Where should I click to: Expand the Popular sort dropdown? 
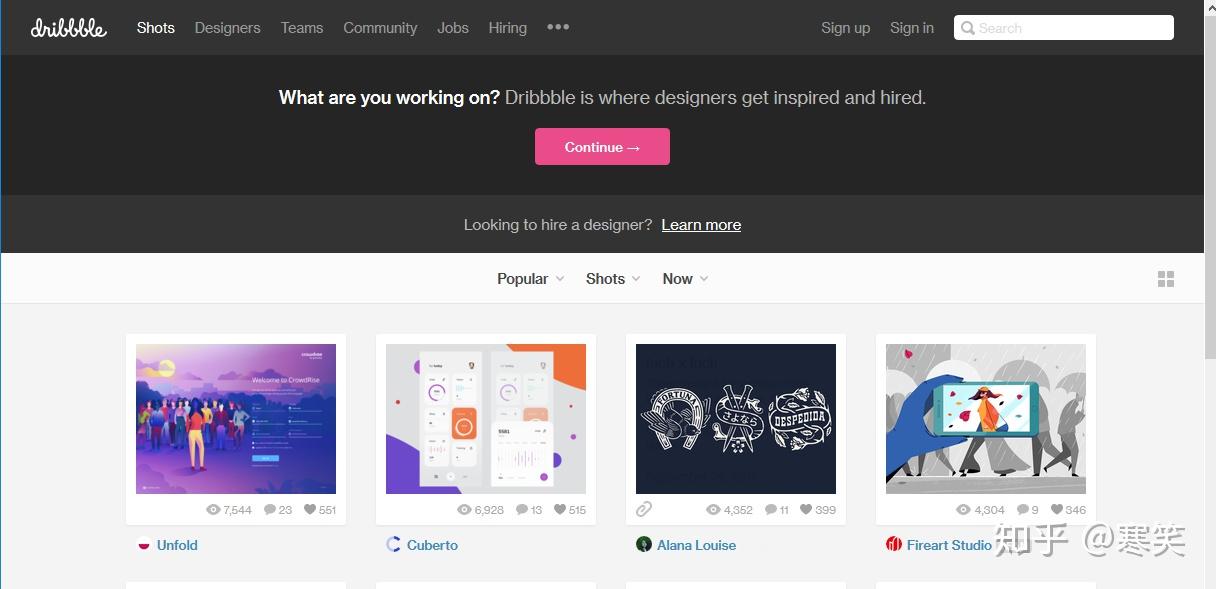(x=530, y=279)
